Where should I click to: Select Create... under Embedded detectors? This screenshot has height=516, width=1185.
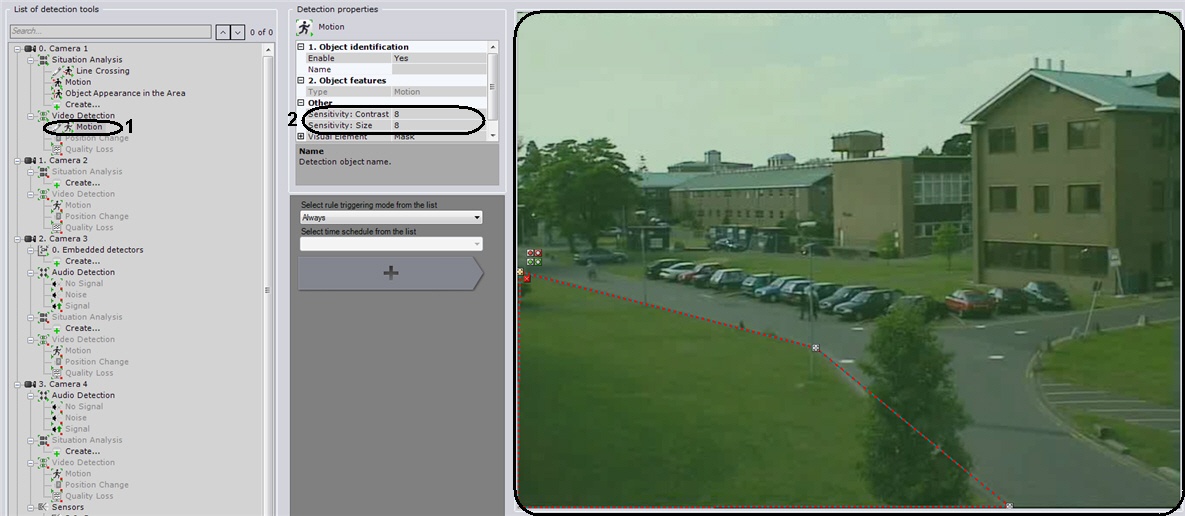point(82,261)
